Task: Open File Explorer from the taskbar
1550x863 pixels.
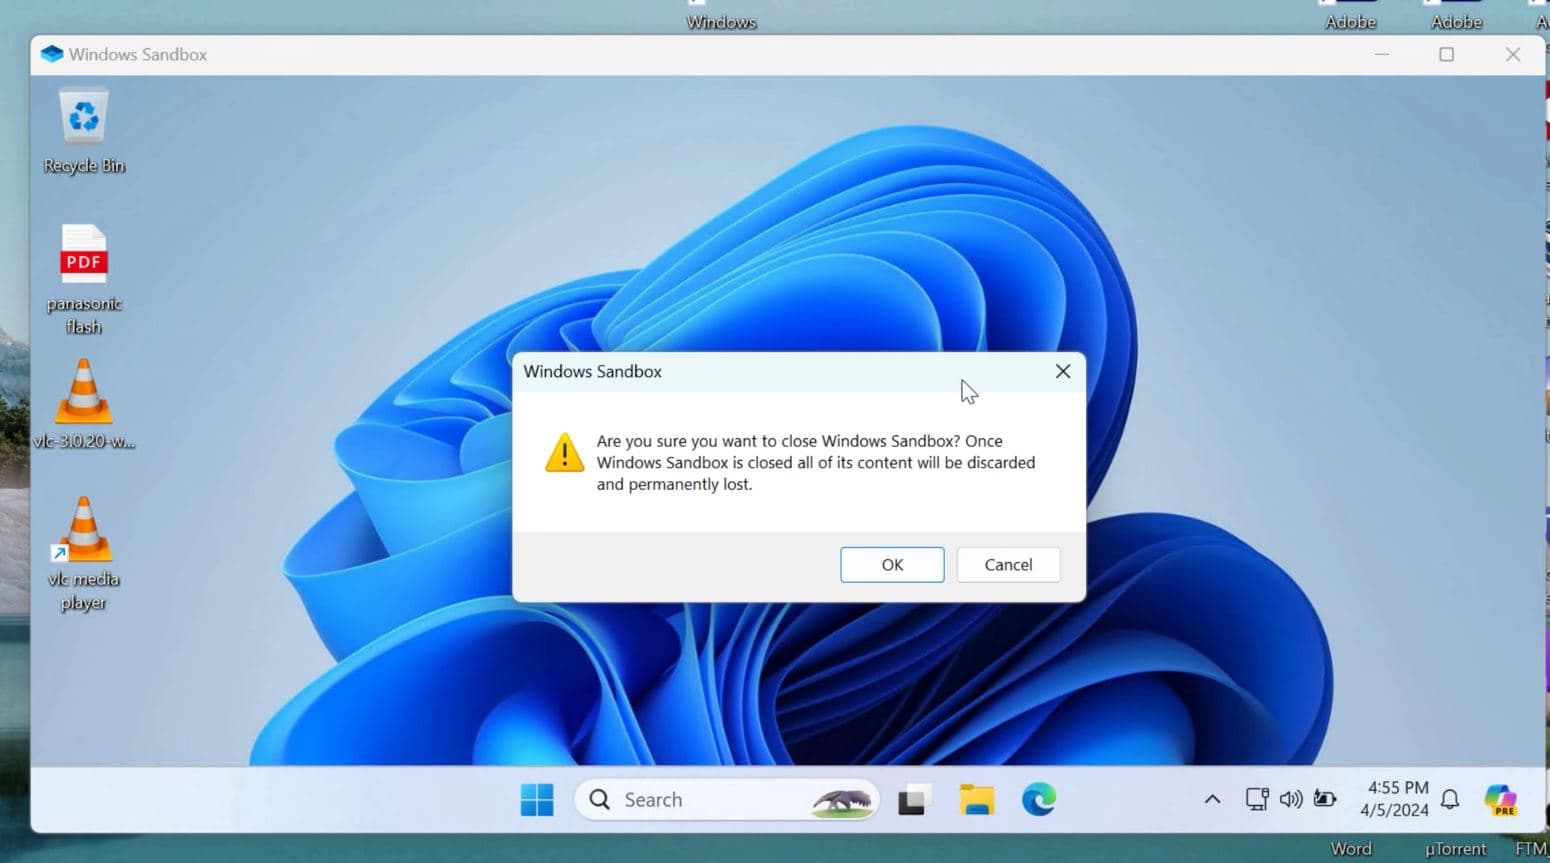Action: (x=977, y=799)
